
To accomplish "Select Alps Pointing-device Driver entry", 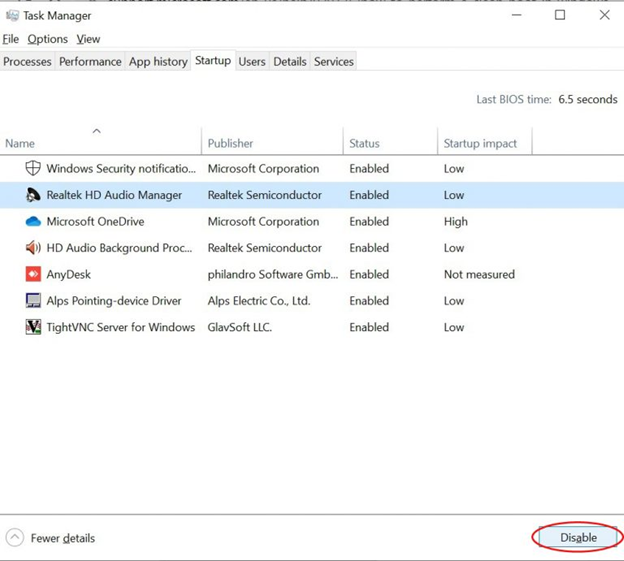I will pos(114,301).
